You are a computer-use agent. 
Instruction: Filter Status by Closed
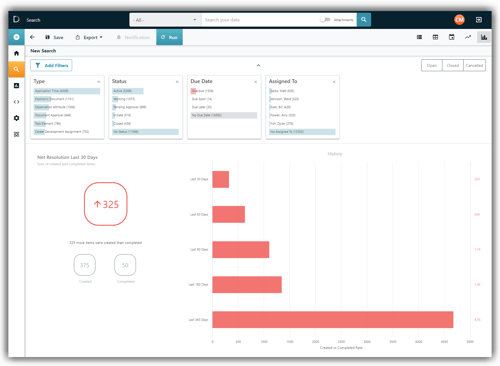(x=145, y=123)
